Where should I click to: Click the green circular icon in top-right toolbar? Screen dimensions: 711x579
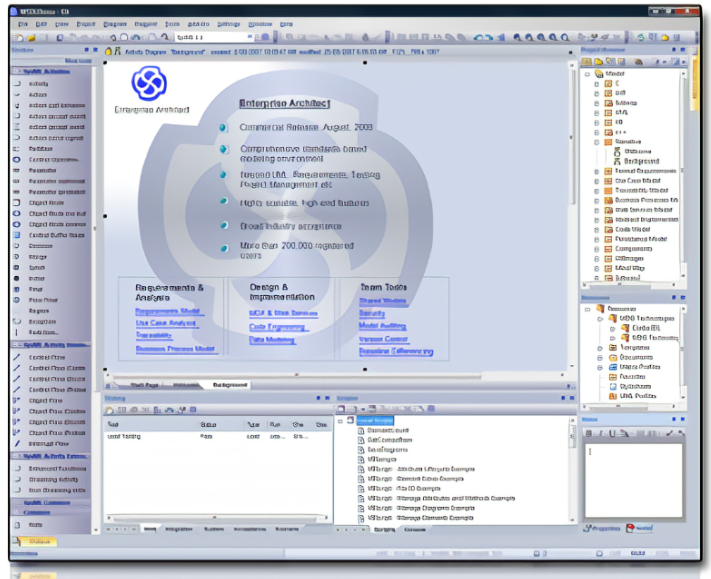pos(641,38)
